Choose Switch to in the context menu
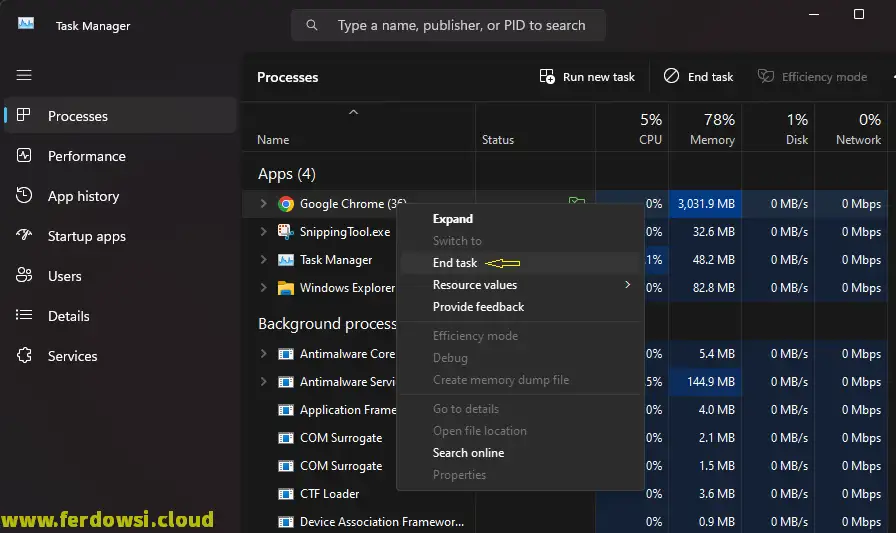 pos(520,241)
